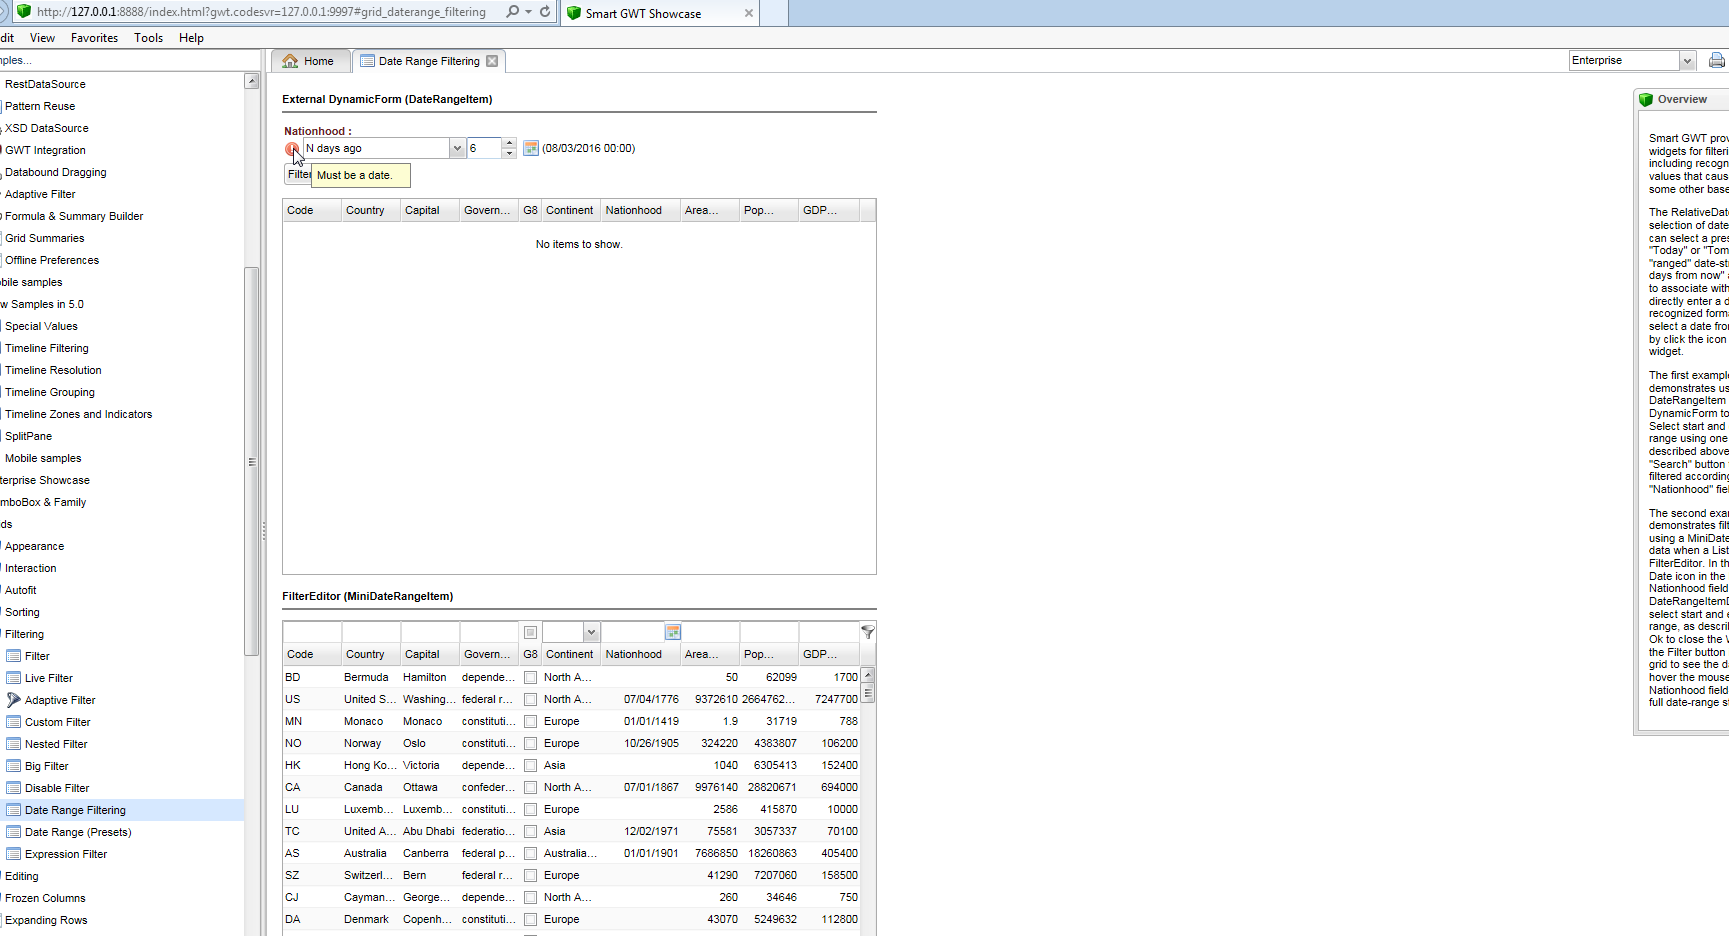The height and width of the screenshot is (936, 1729).
Task: Click the browser address bar search icon
Action: 513,12
